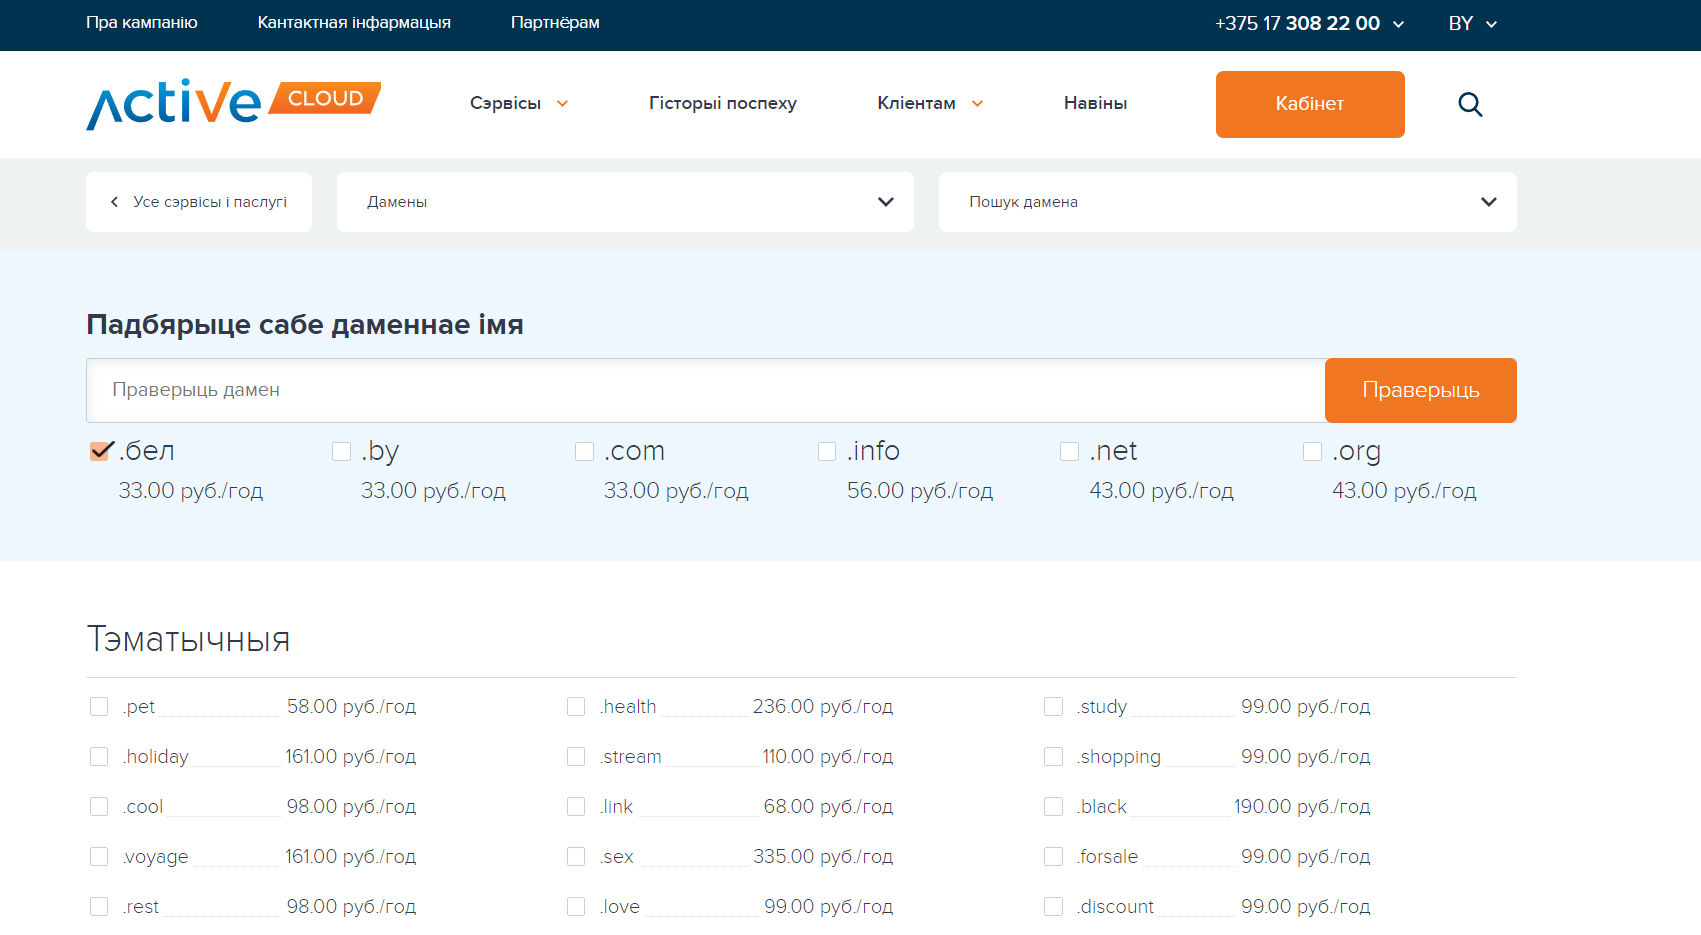Click the 68.00 руб./год price text
The width and height of the screenshot is (1701, 935).
pyautogui.click(x=828, y=807)
